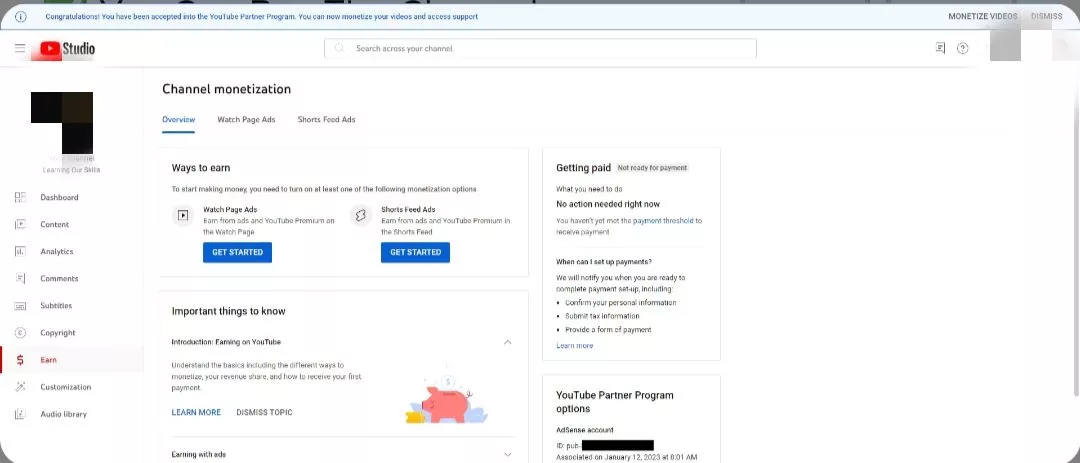The image size is (1080, 463).
Task: Click the Shorts Feed Ads icon
Action: coord(360,216)
